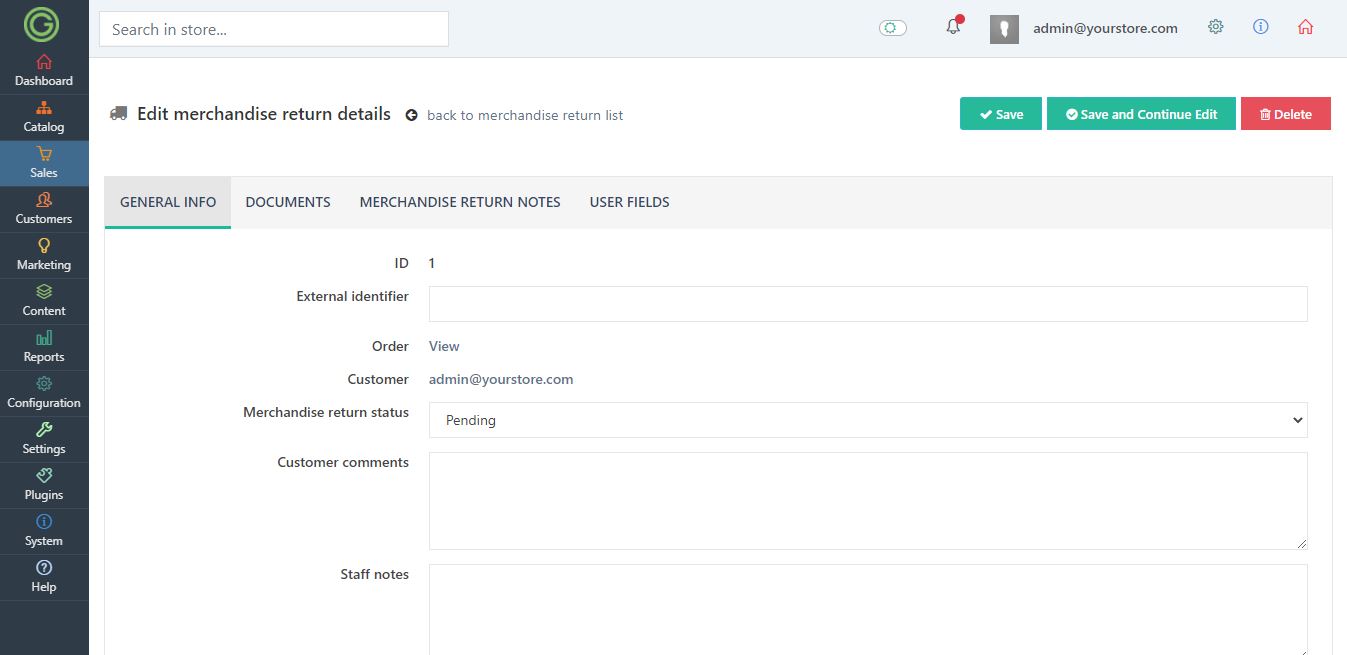The height and width of the screenshot is (655, 1347).
Task: Switch to the Merchandise Return Notes tab
Action: 460,202
